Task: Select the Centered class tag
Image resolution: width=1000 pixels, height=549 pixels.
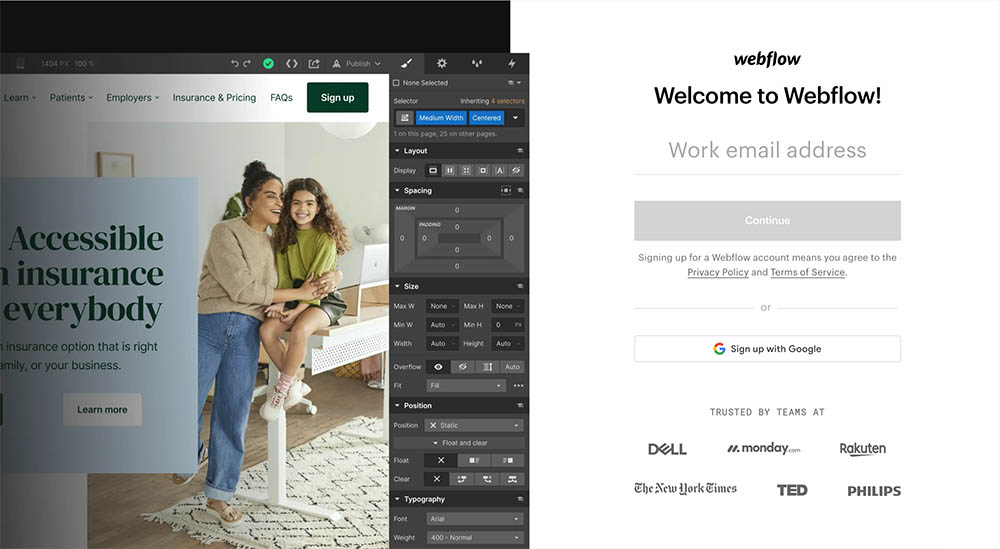Action: [487, 118]
